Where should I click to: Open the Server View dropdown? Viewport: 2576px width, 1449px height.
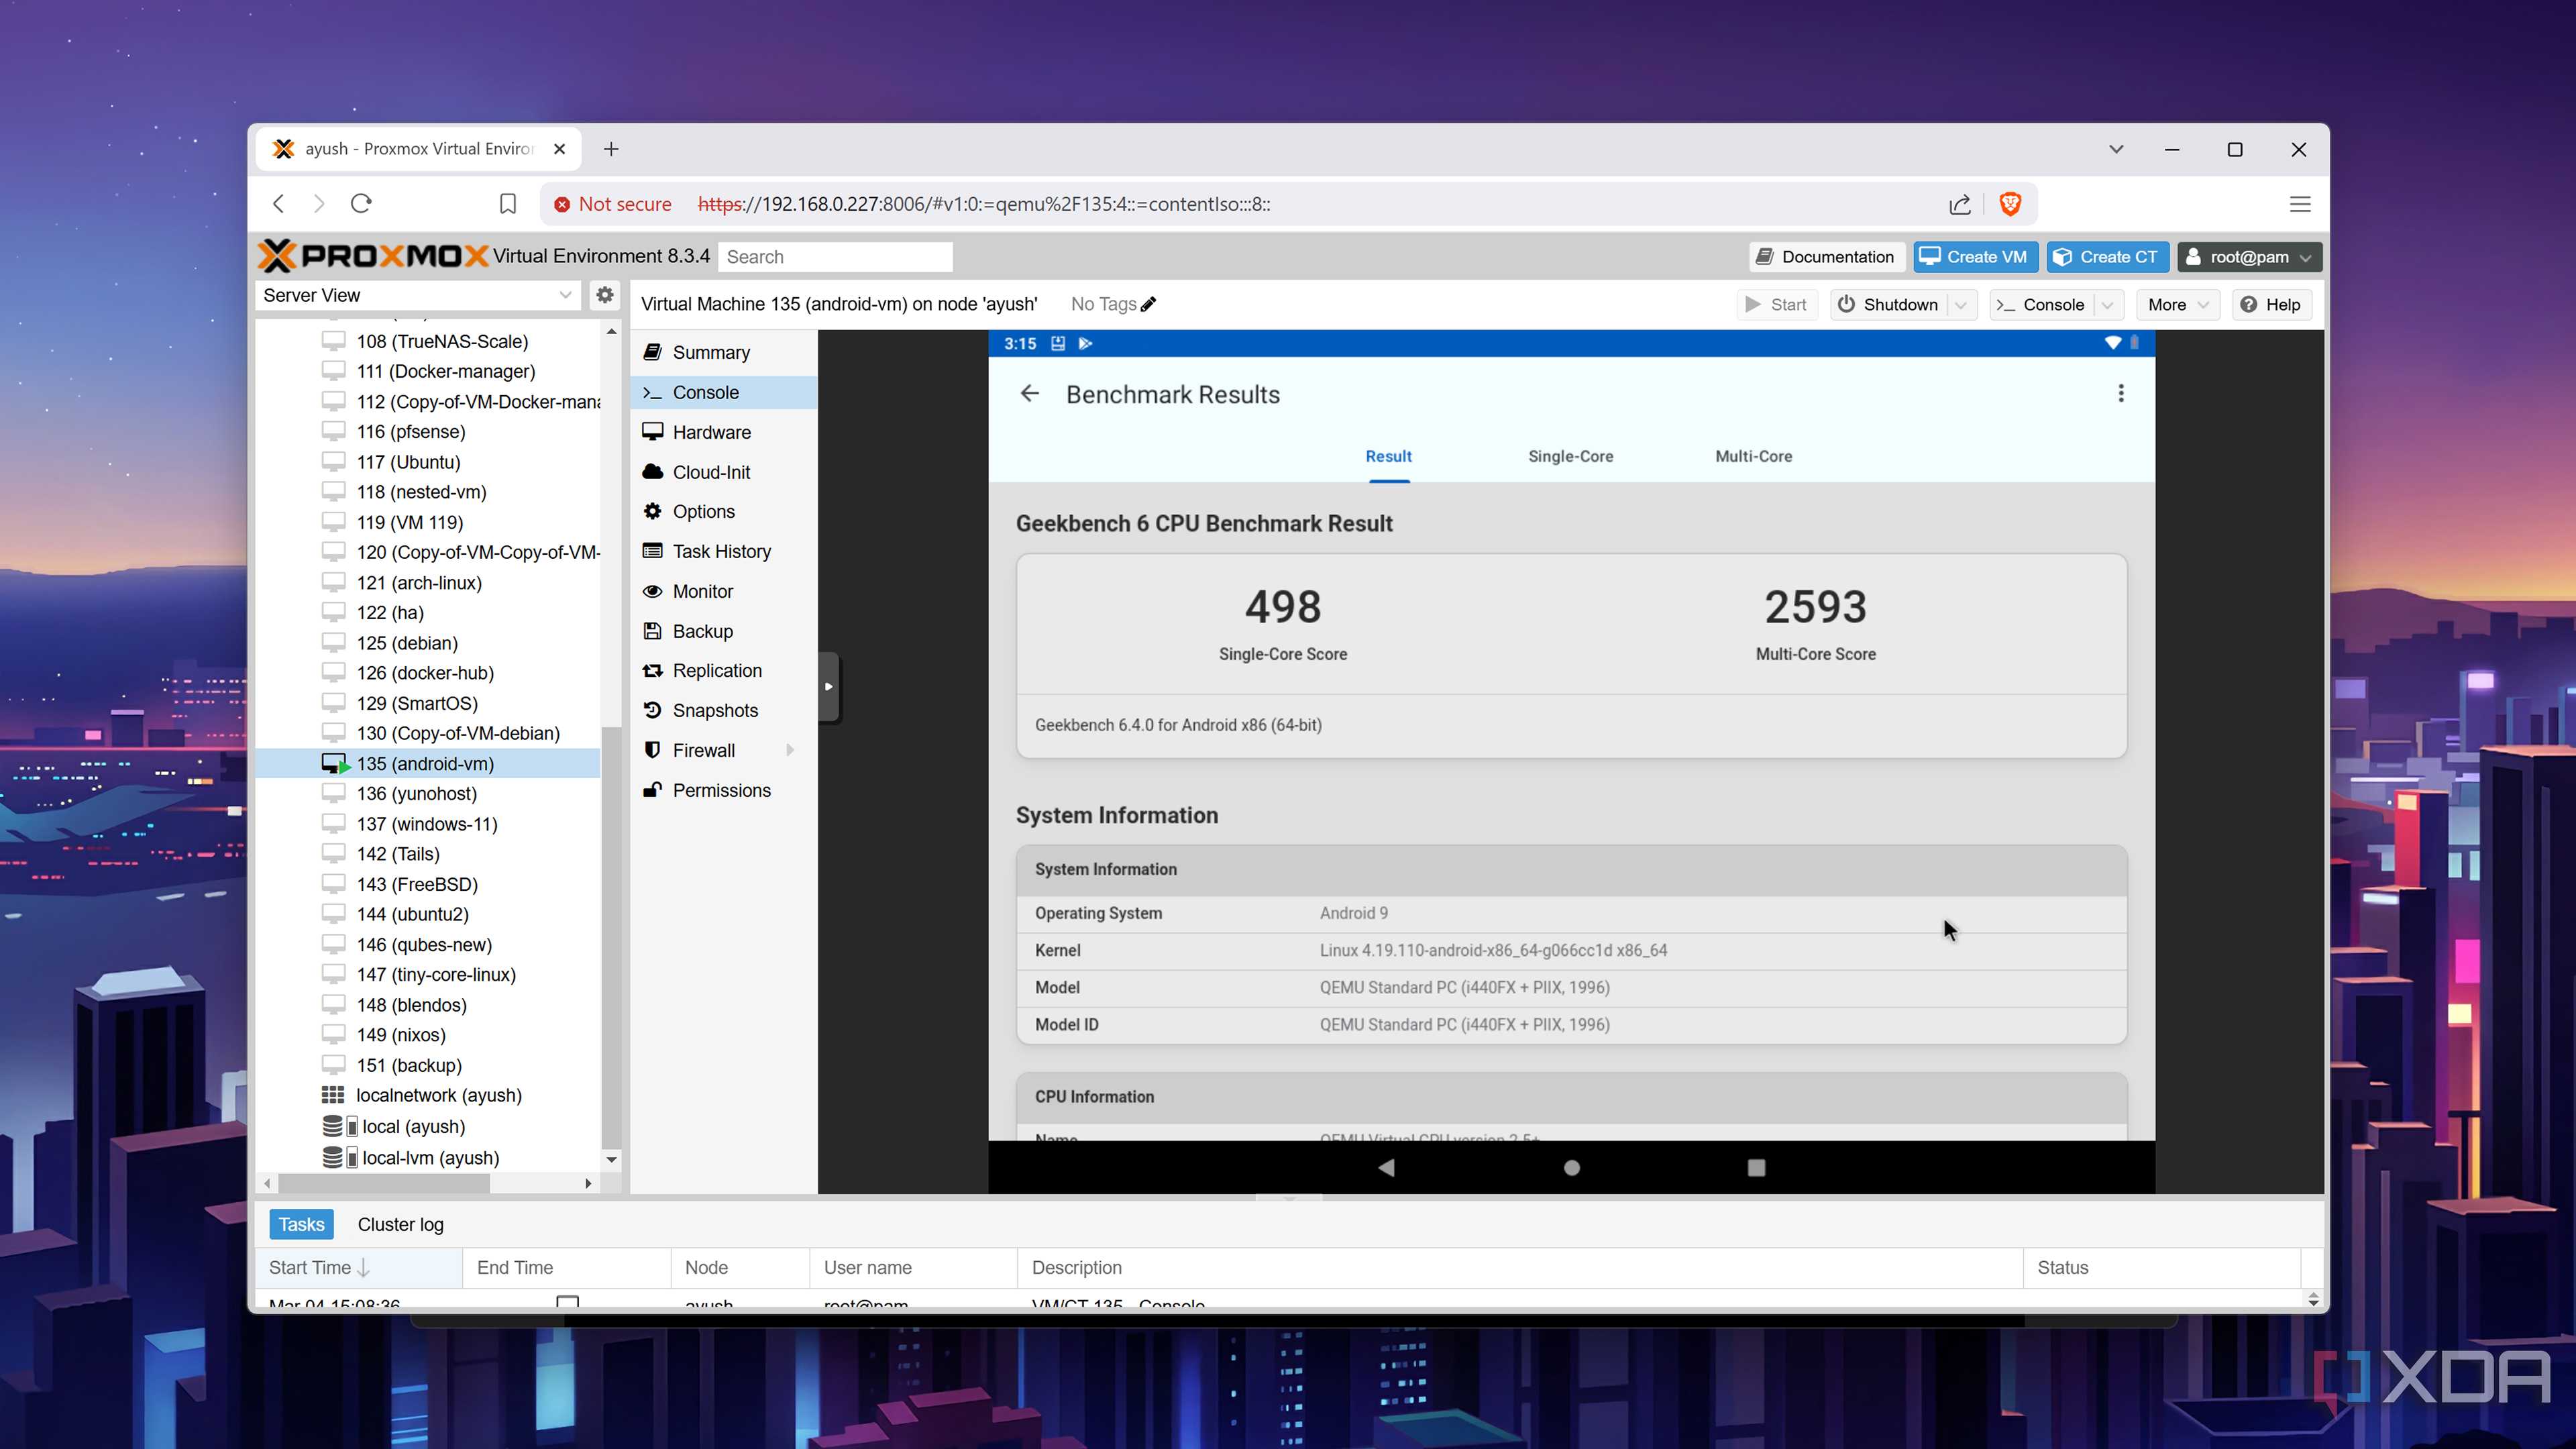click(418, 295)
